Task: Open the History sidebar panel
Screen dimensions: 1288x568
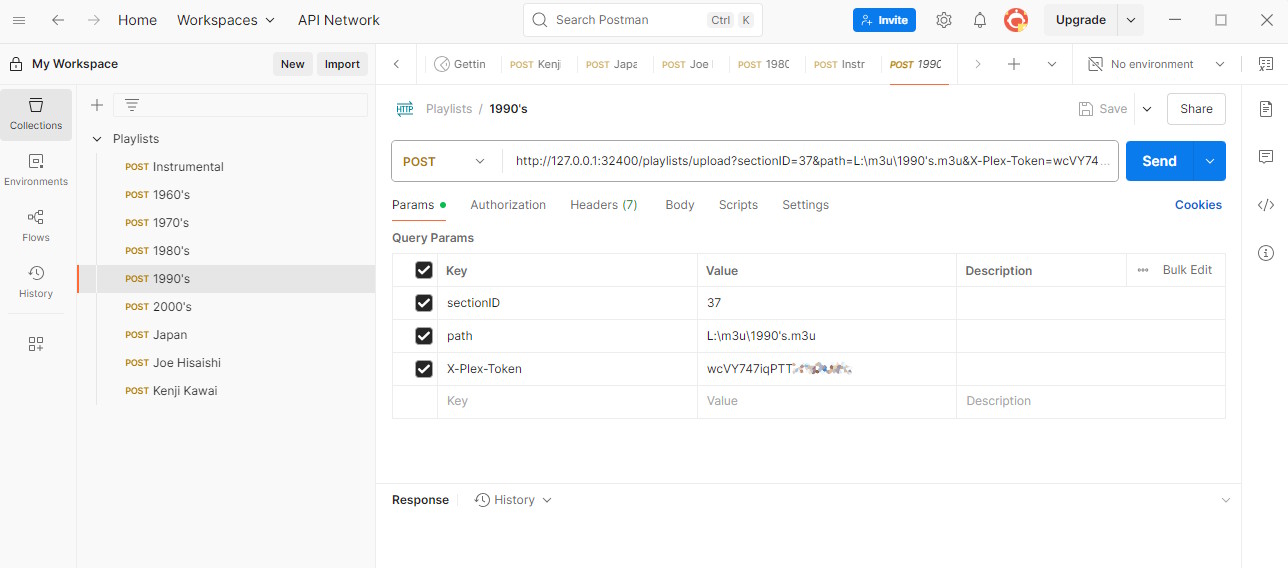Action: point(36,282)
